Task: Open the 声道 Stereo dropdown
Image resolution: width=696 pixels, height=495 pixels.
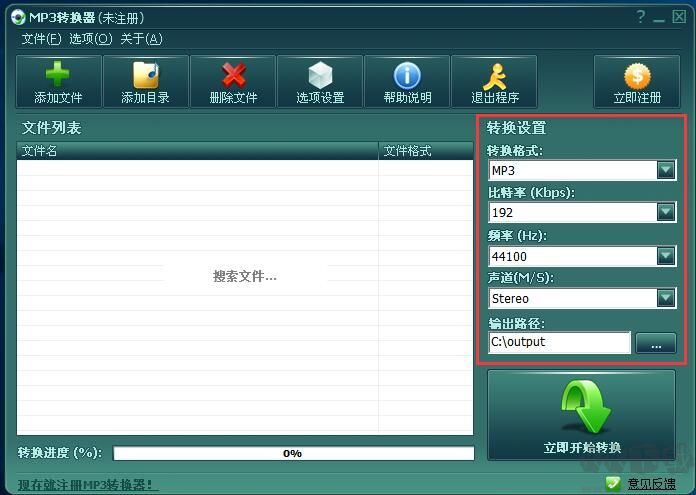Action: pos(666,298)
